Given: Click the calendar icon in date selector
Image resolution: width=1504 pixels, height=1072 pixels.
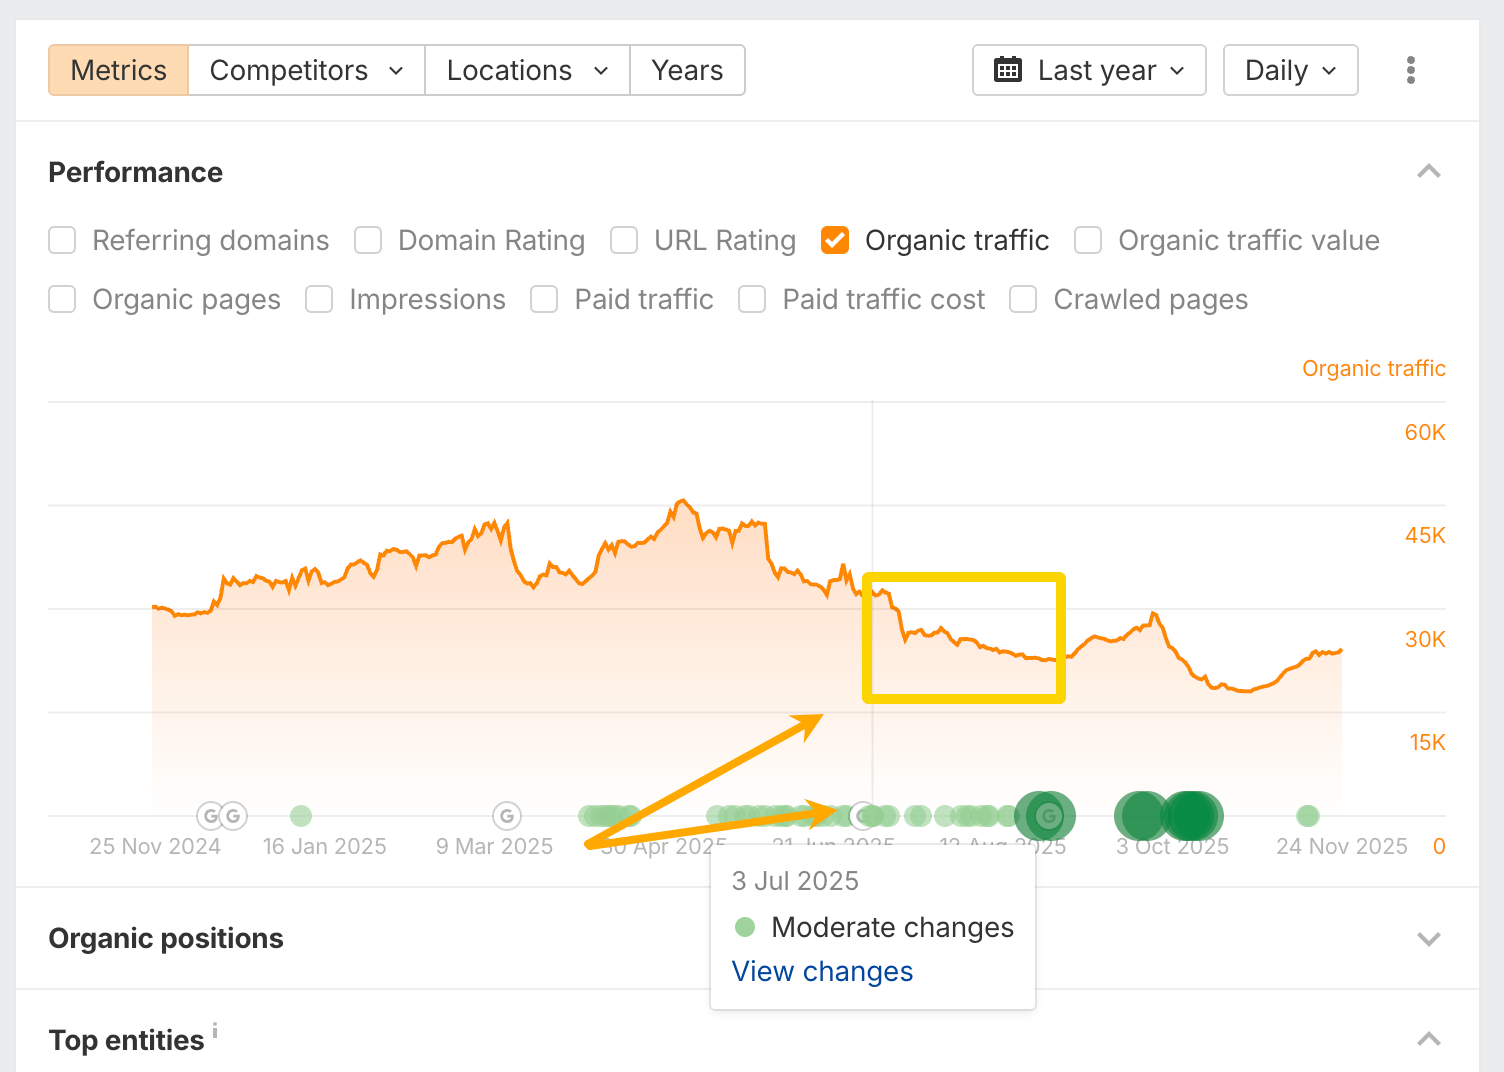Looking at the screenshot, I should pos(1007,70).
